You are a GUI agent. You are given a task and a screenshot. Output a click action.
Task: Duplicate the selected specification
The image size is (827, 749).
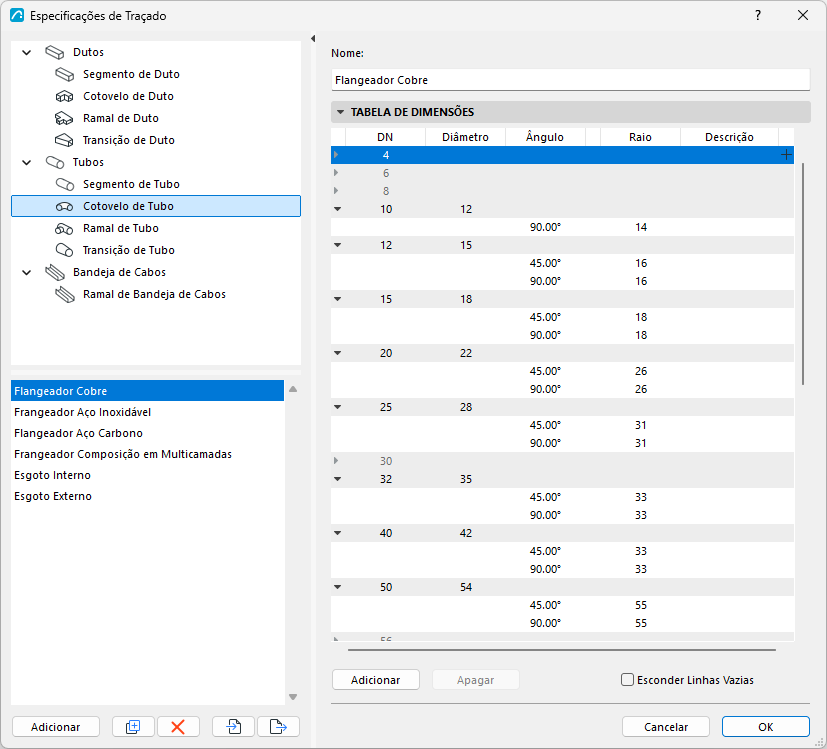coord(133,727)
